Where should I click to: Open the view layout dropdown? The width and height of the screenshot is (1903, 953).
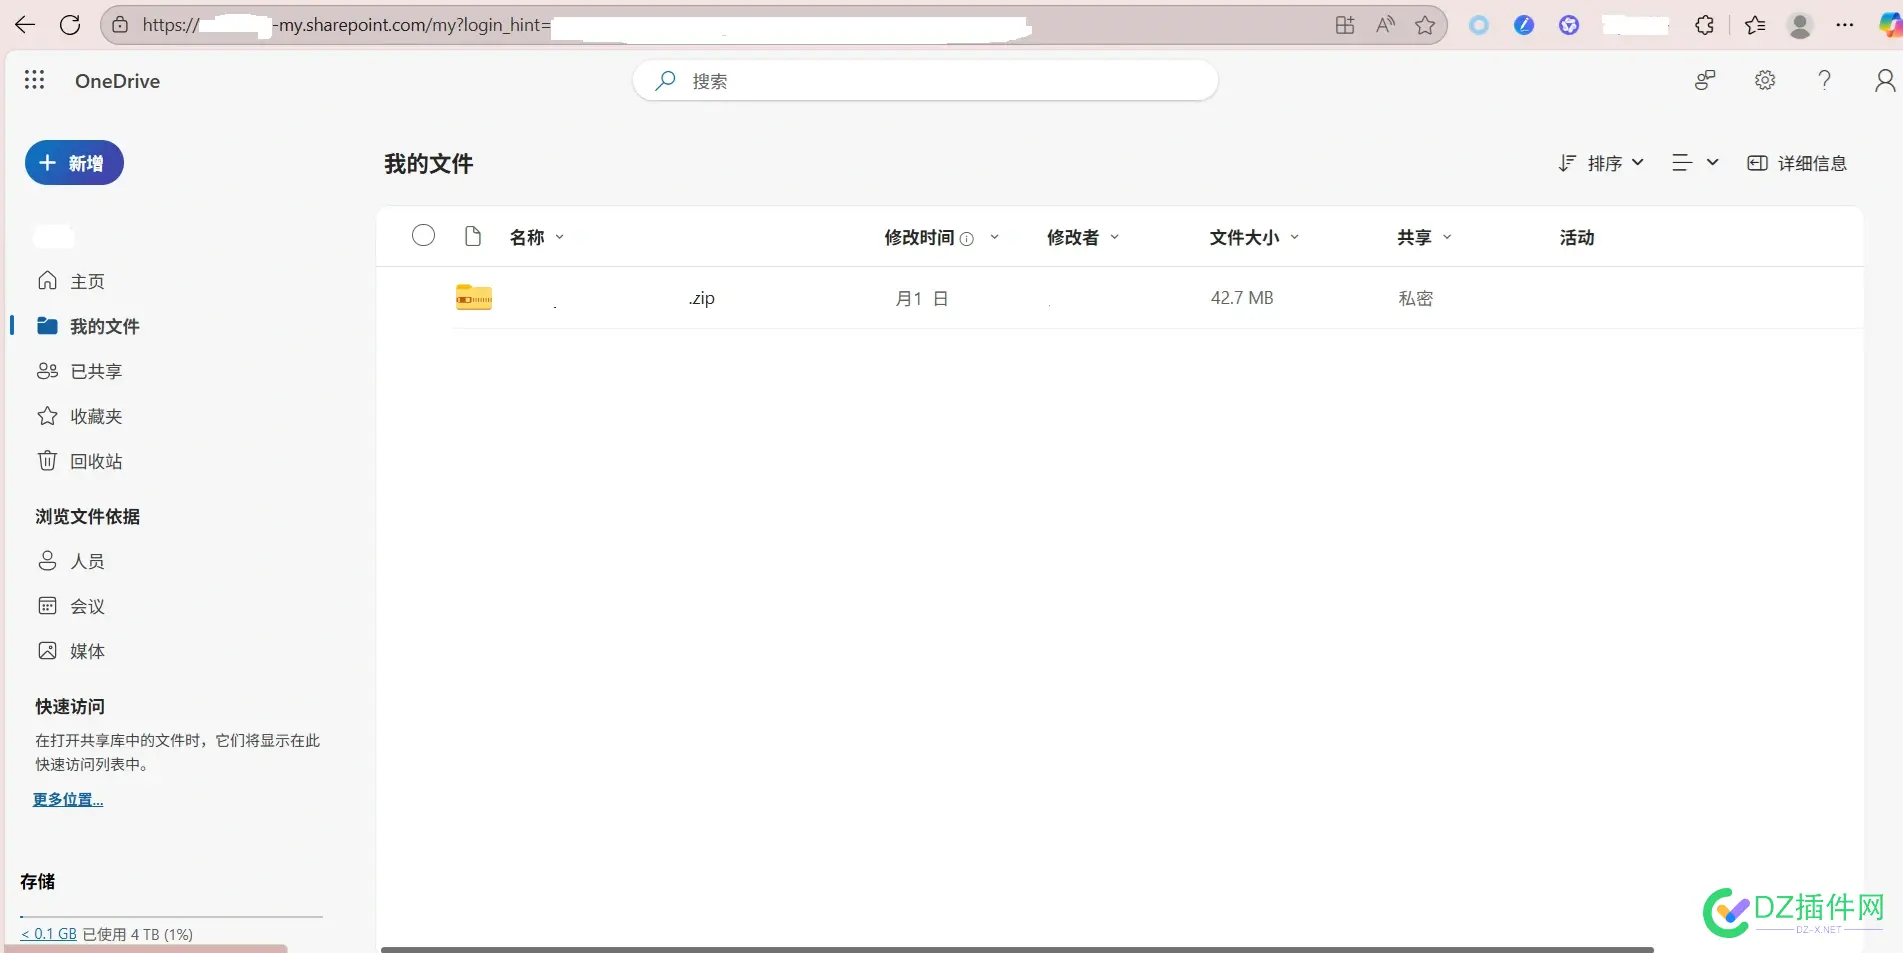tap(1694, 162)
